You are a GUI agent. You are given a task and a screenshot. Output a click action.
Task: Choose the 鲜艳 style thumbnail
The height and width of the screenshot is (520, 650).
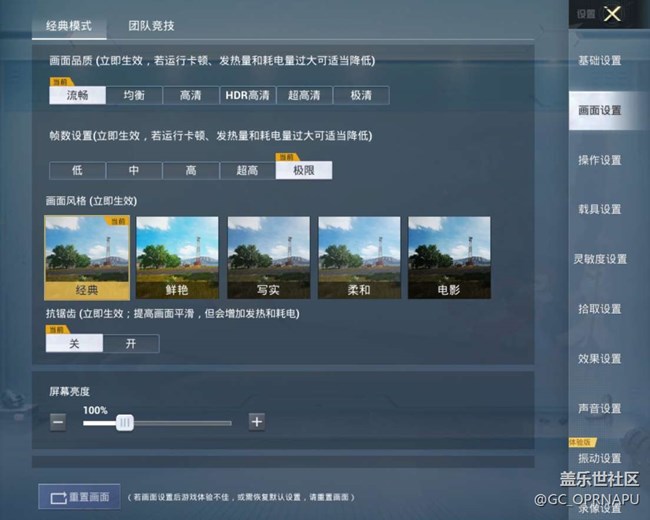(177, 258)
